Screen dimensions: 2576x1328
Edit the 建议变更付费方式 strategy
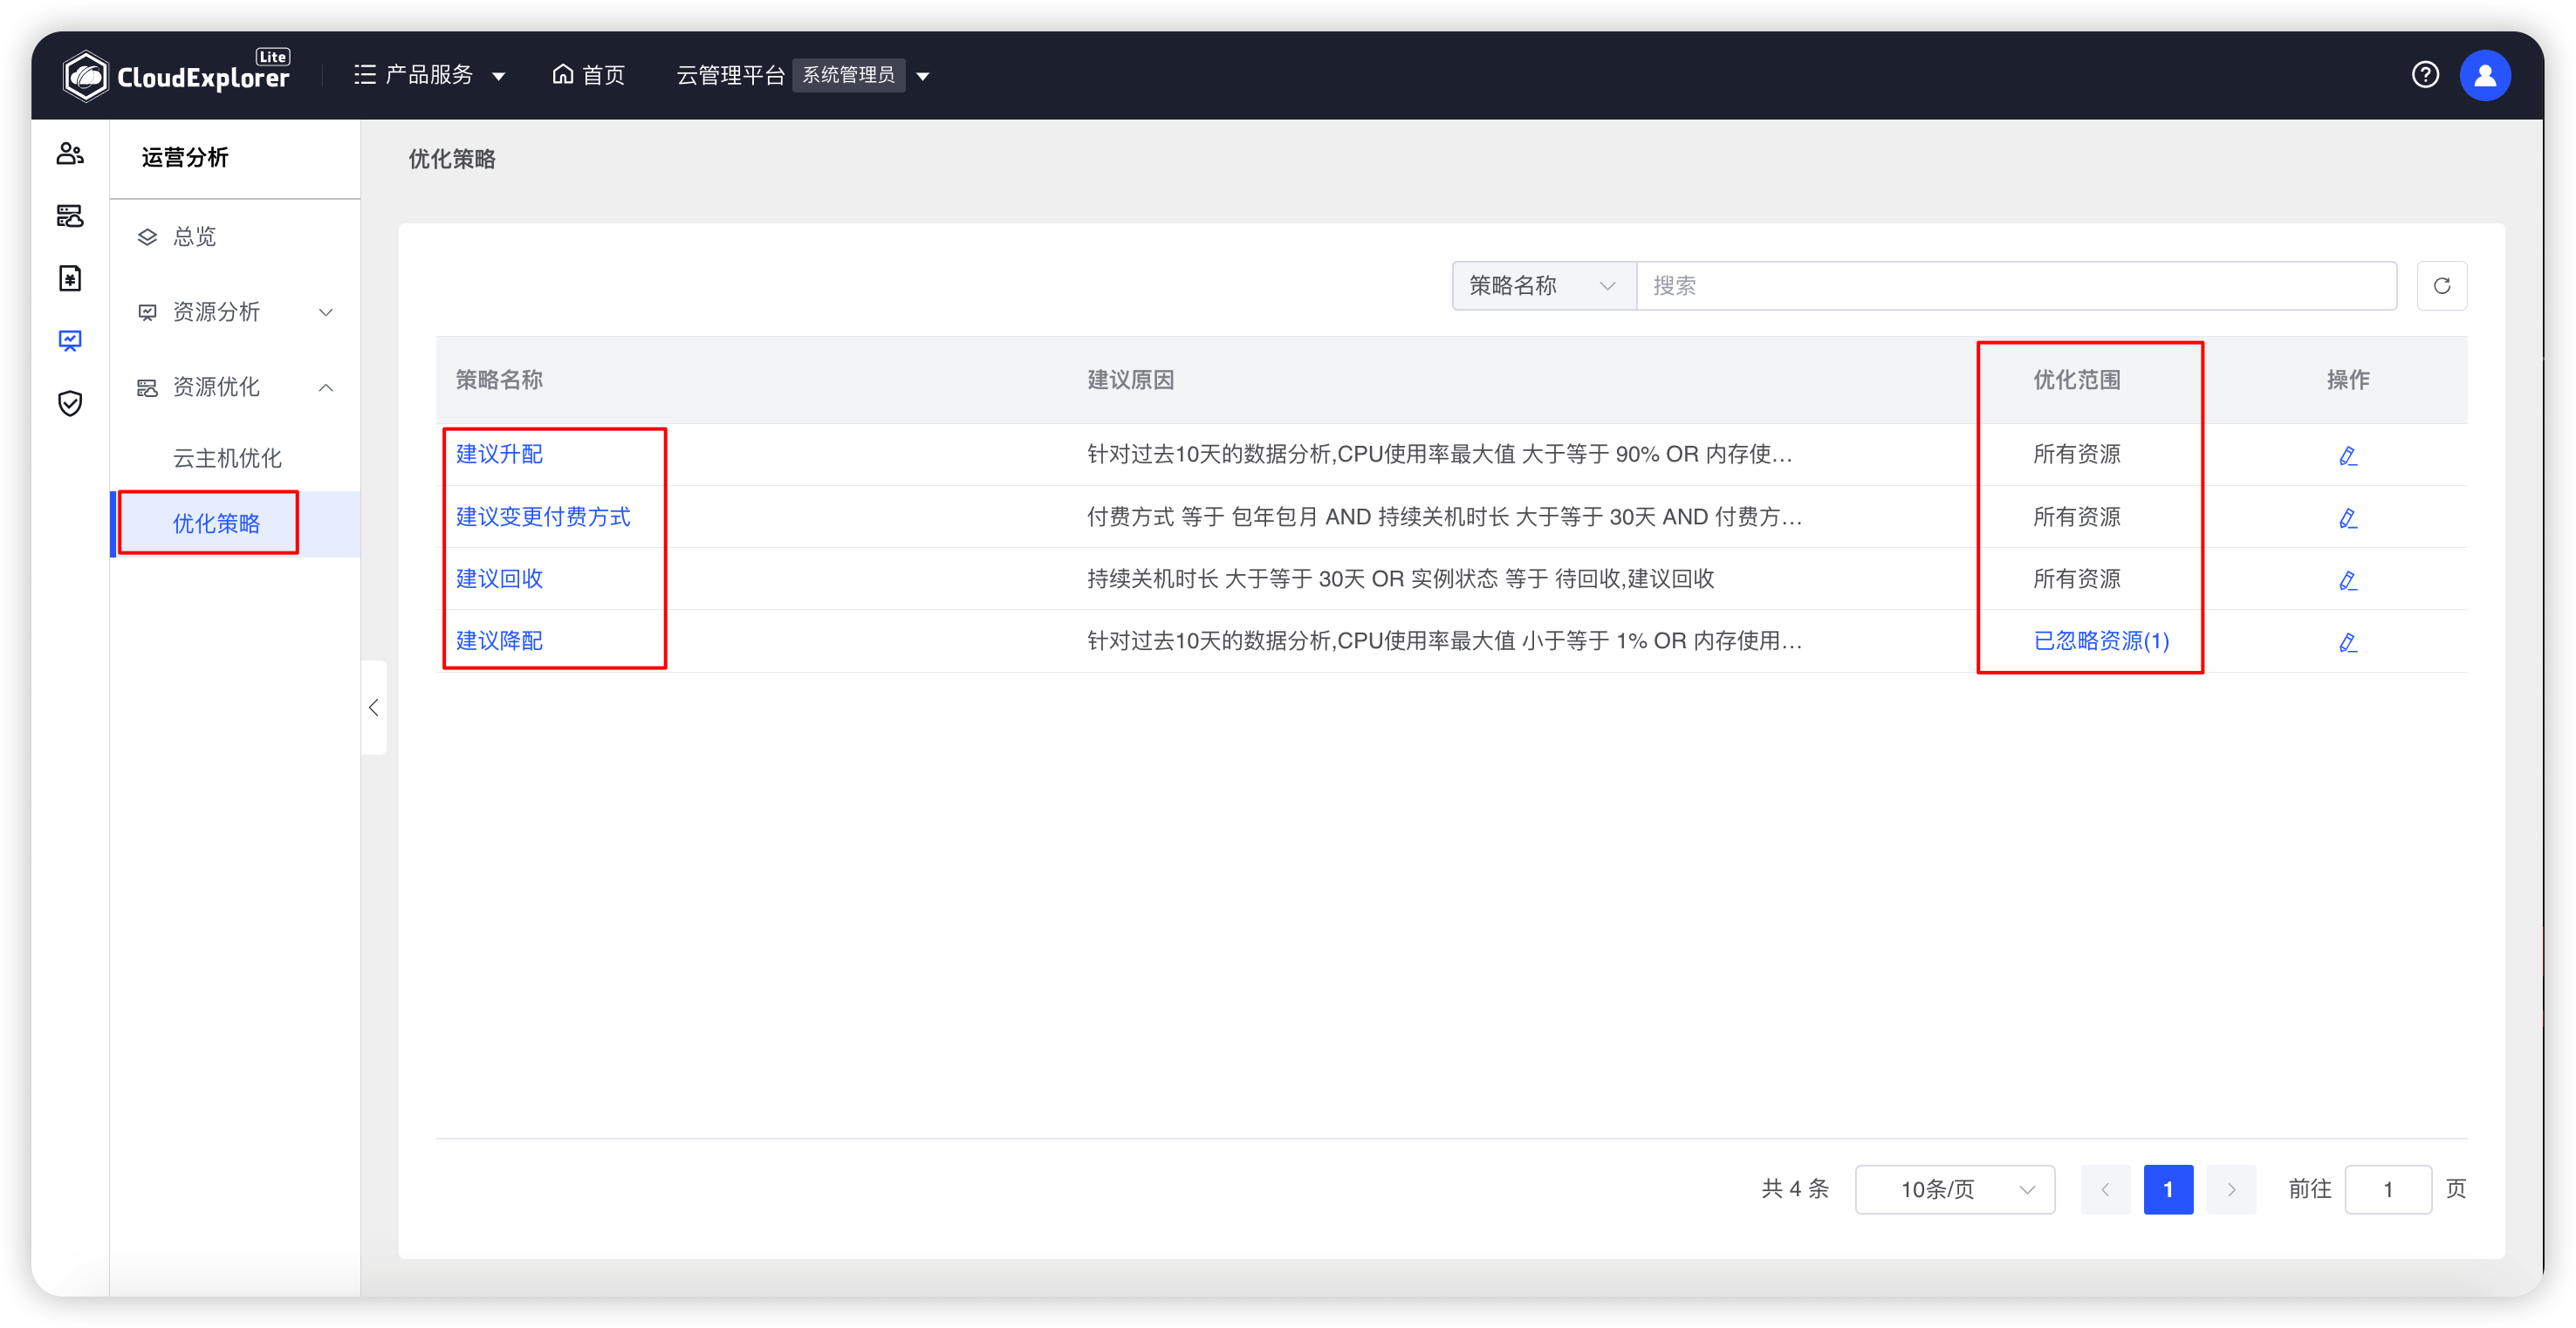2348,518
